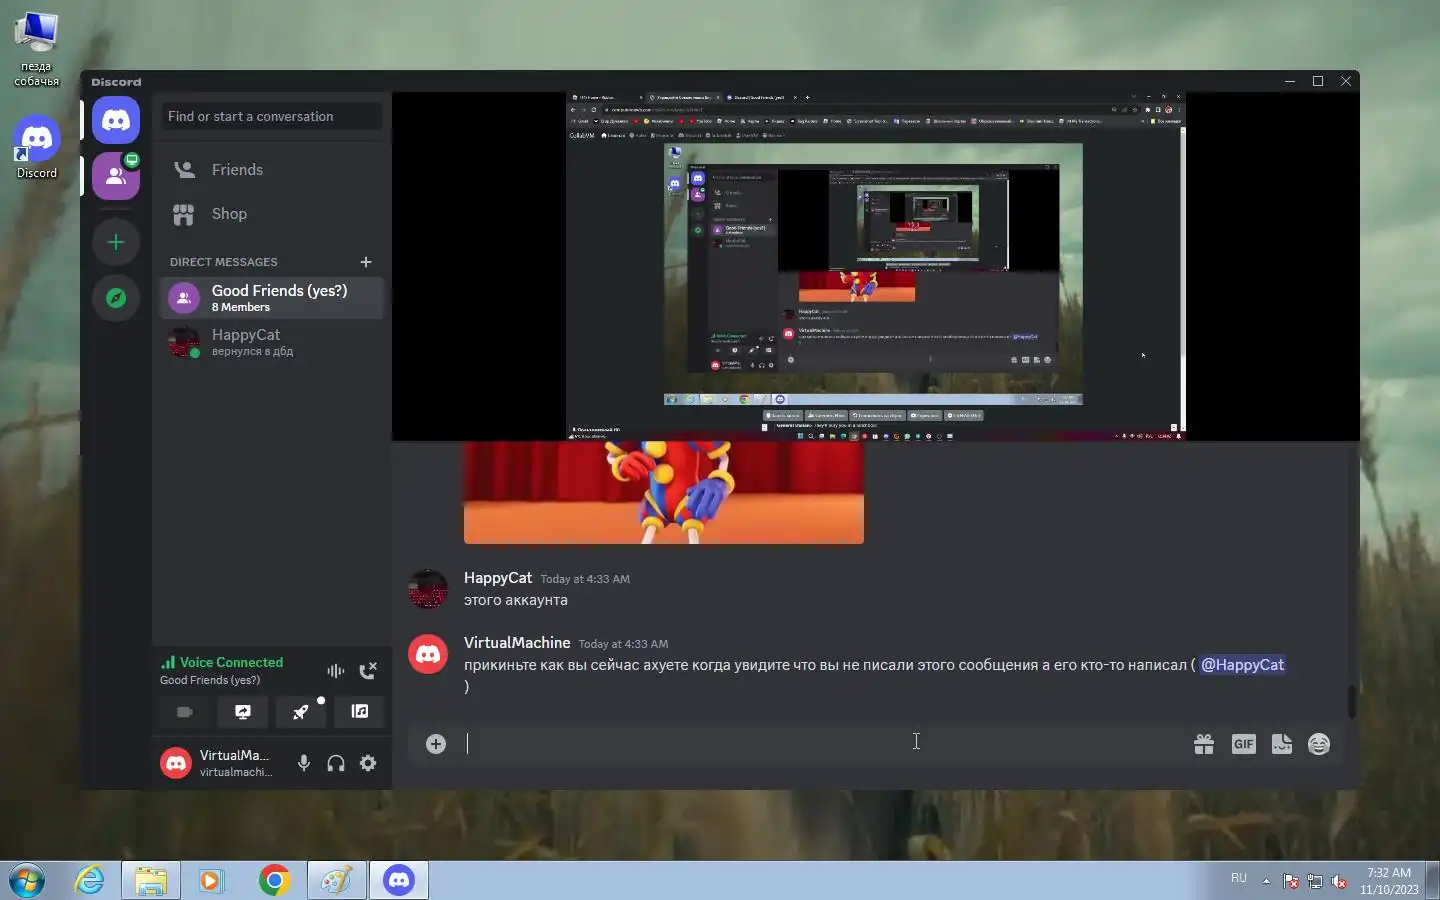The image size is (1440, 900).
Task: Click the Create DM plus icon
Action: (366, 262)
